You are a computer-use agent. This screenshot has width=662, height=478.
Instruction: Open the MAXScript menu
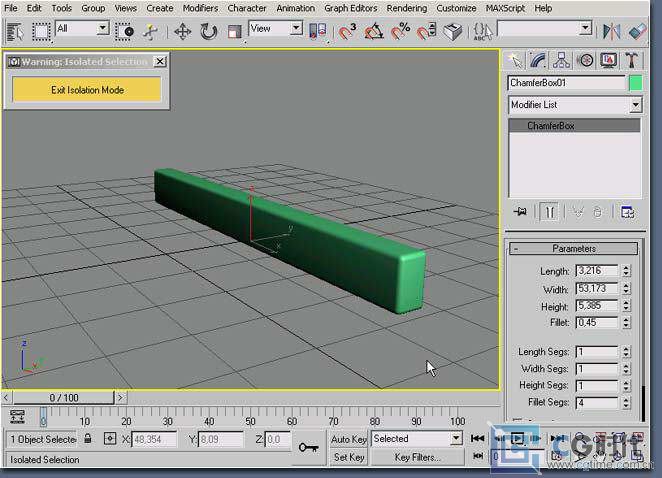pos(505,8)
